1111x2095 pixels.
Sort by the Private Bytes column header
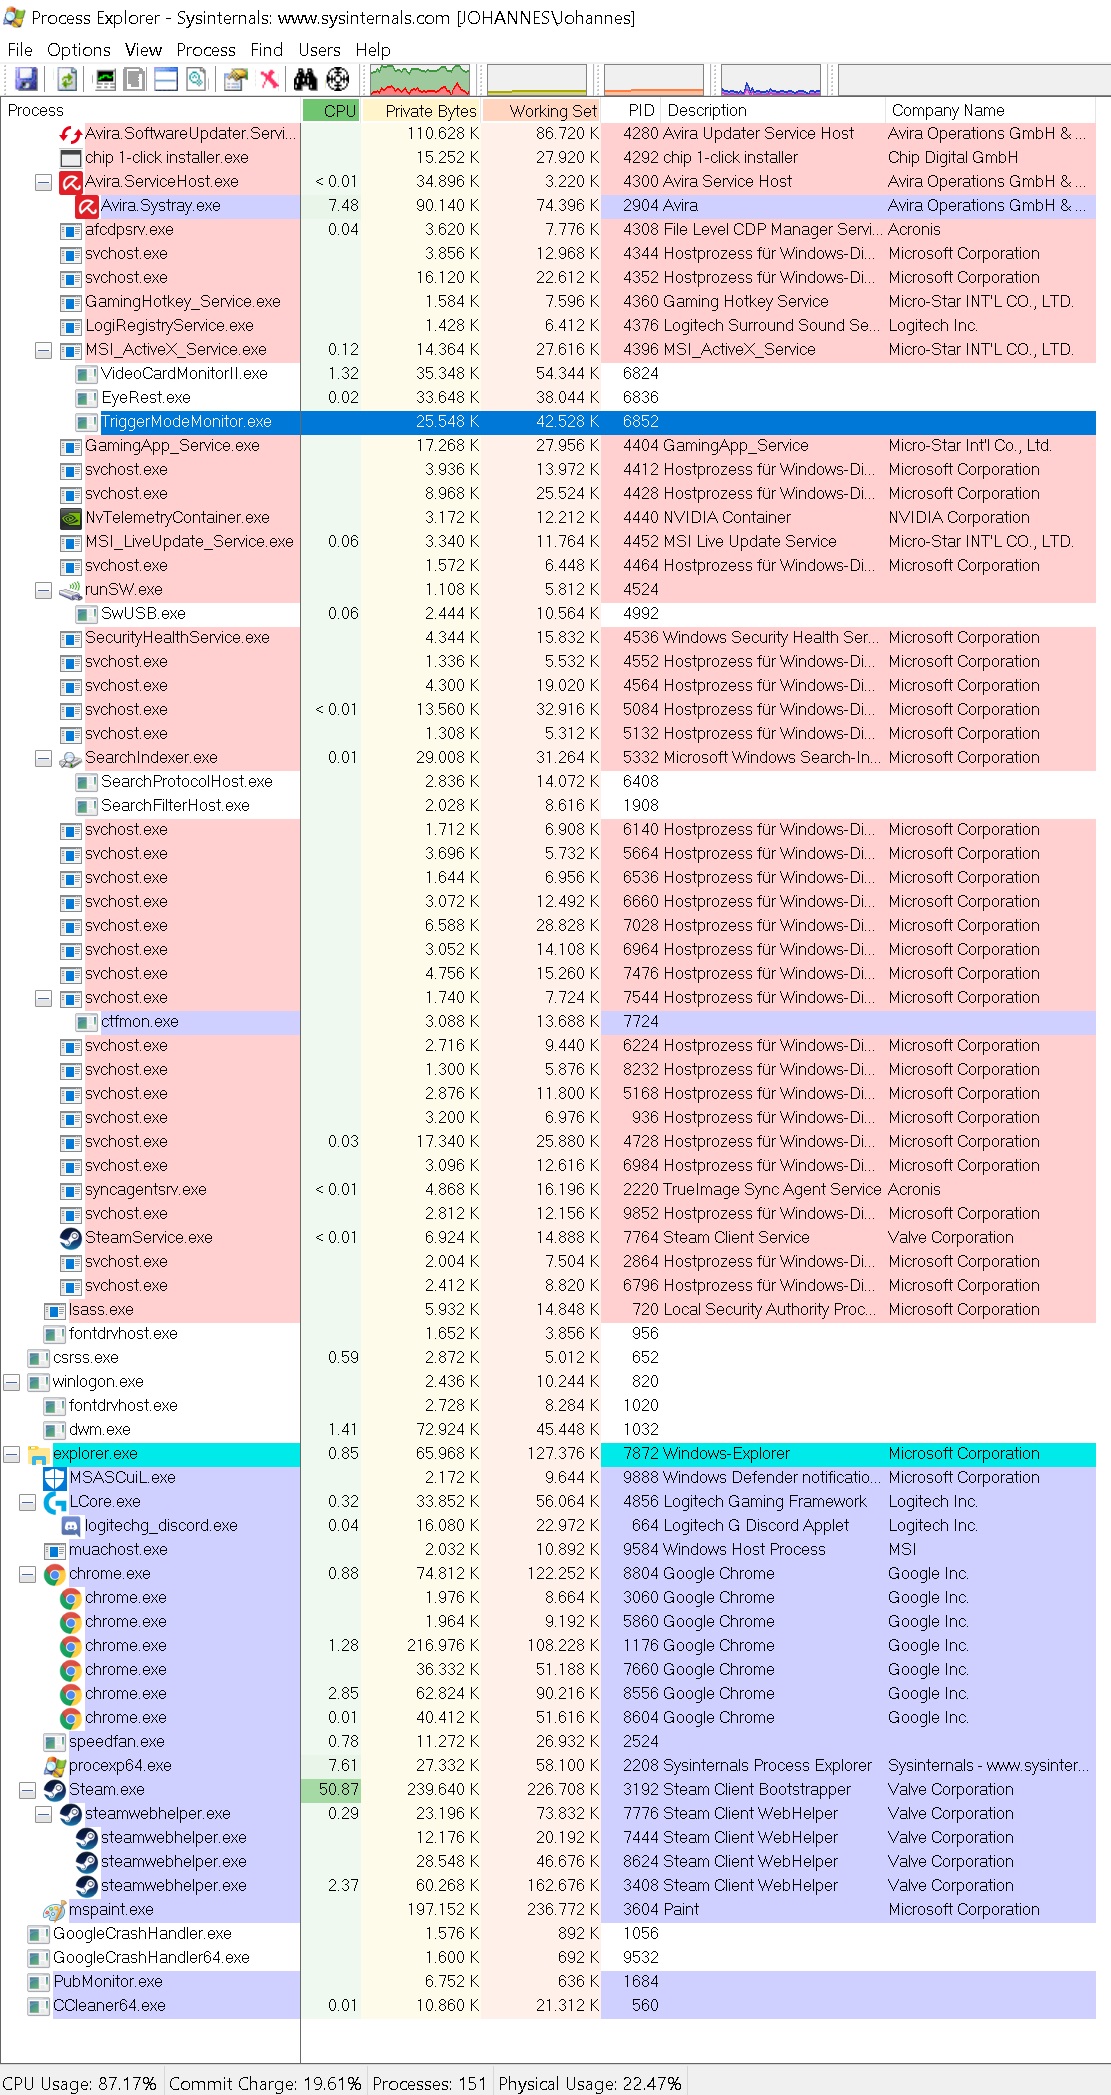(x=422, y=110)
